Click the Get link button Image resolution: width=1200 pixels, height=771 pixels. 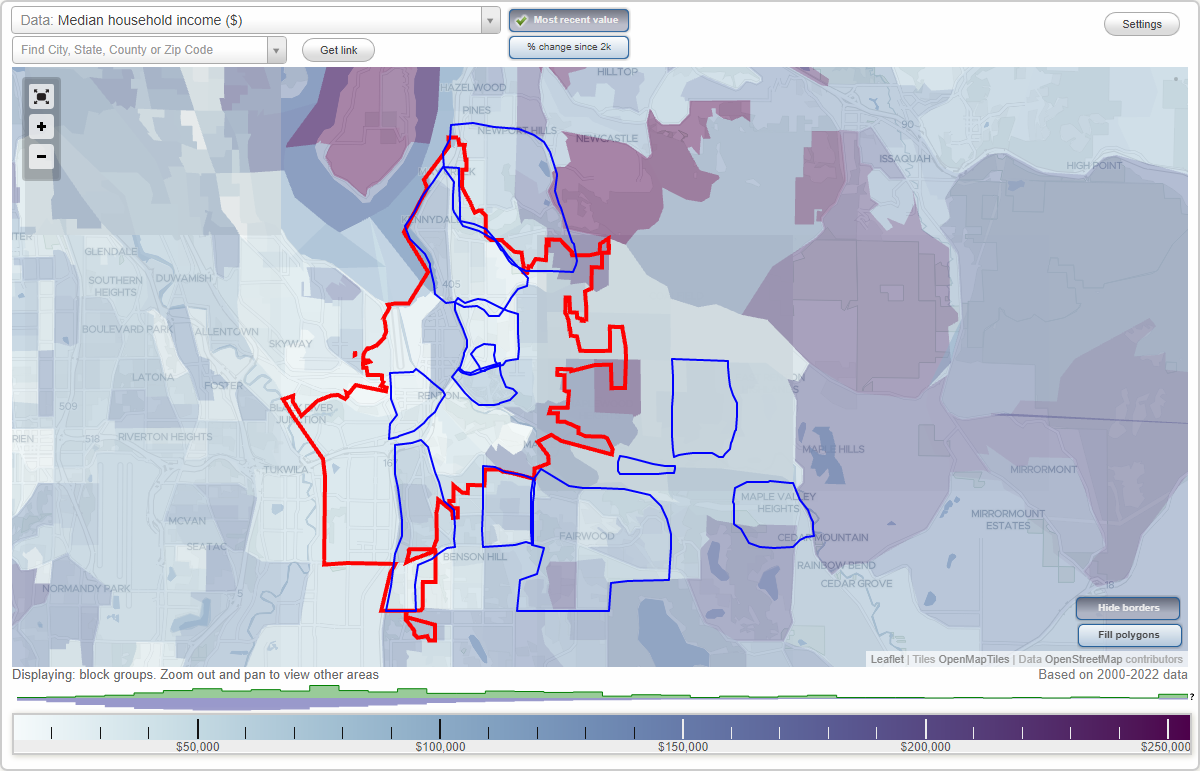pos(338,50)
